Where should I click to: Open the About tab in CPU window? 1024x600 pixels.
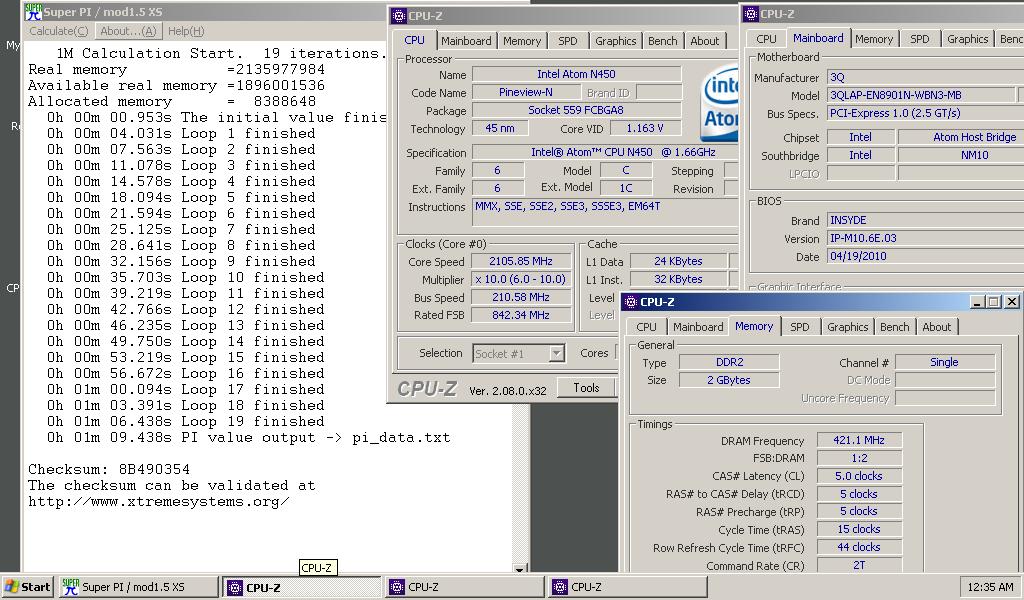point(705,40)
